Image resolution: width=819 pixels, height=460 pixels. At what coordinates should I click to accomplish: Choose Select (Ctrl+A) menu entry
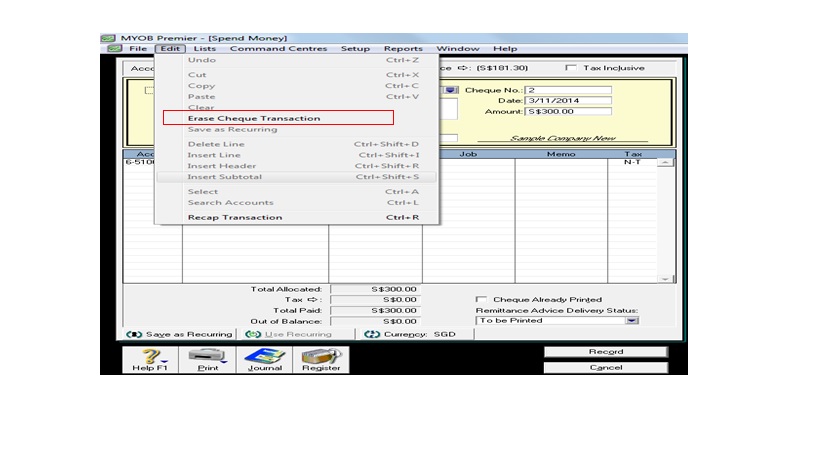tap(297, 192)
